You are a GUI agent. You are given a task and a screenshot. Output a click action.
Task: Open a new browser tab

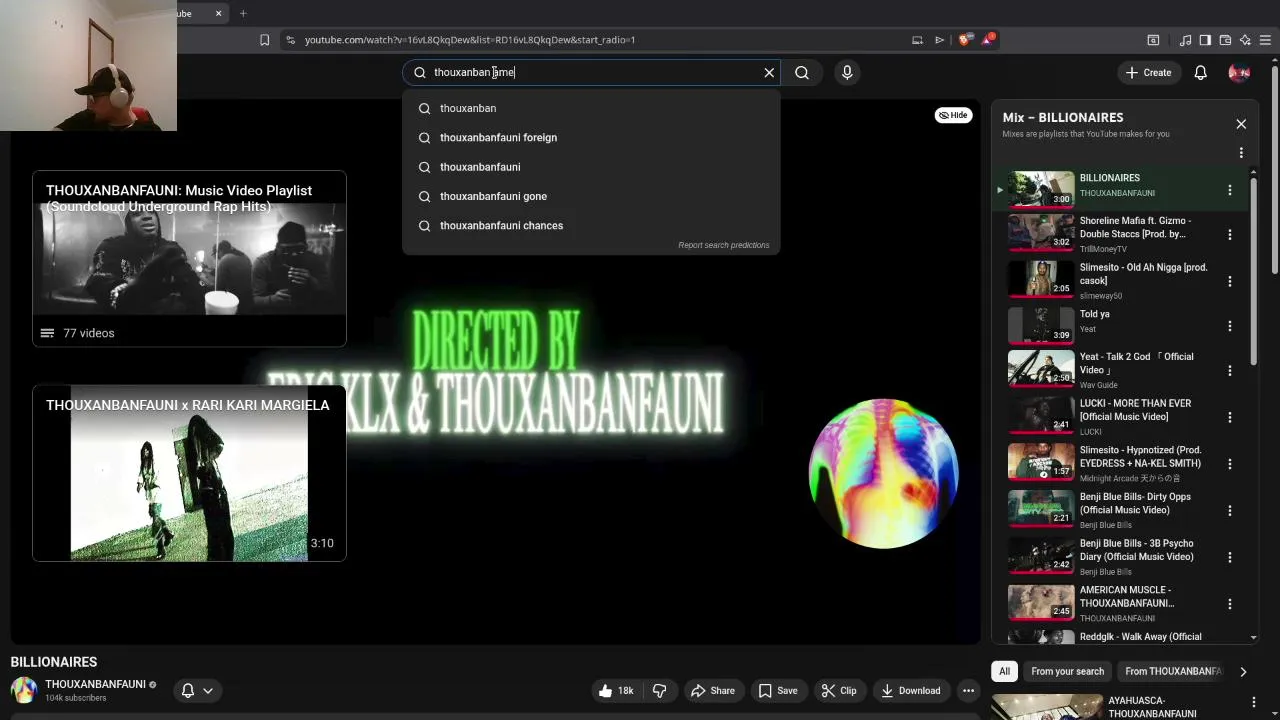243,13
